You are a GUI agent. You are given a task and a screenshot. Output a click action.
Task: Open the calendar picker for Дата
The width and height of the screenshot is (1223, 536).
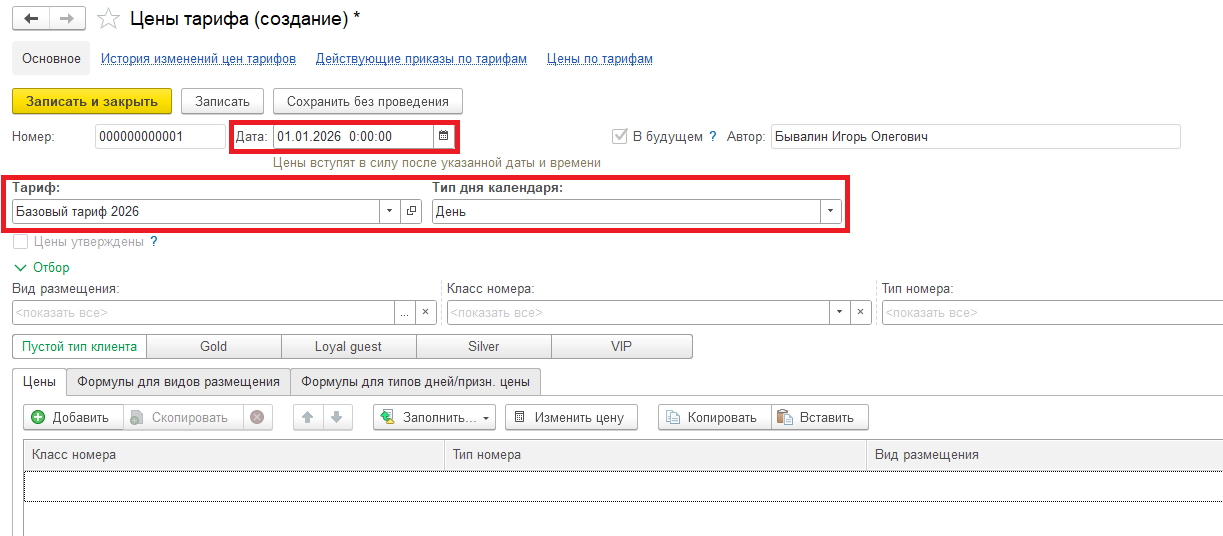(445, 136)
